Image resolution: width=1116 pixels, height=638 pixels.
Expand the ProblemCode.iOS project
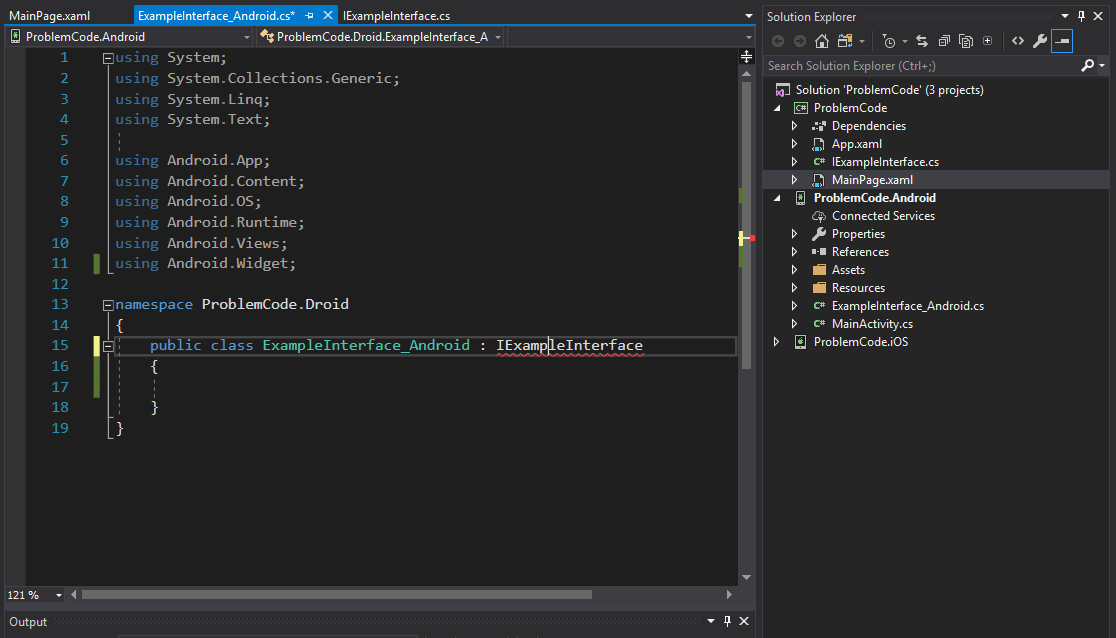(777, 342)
